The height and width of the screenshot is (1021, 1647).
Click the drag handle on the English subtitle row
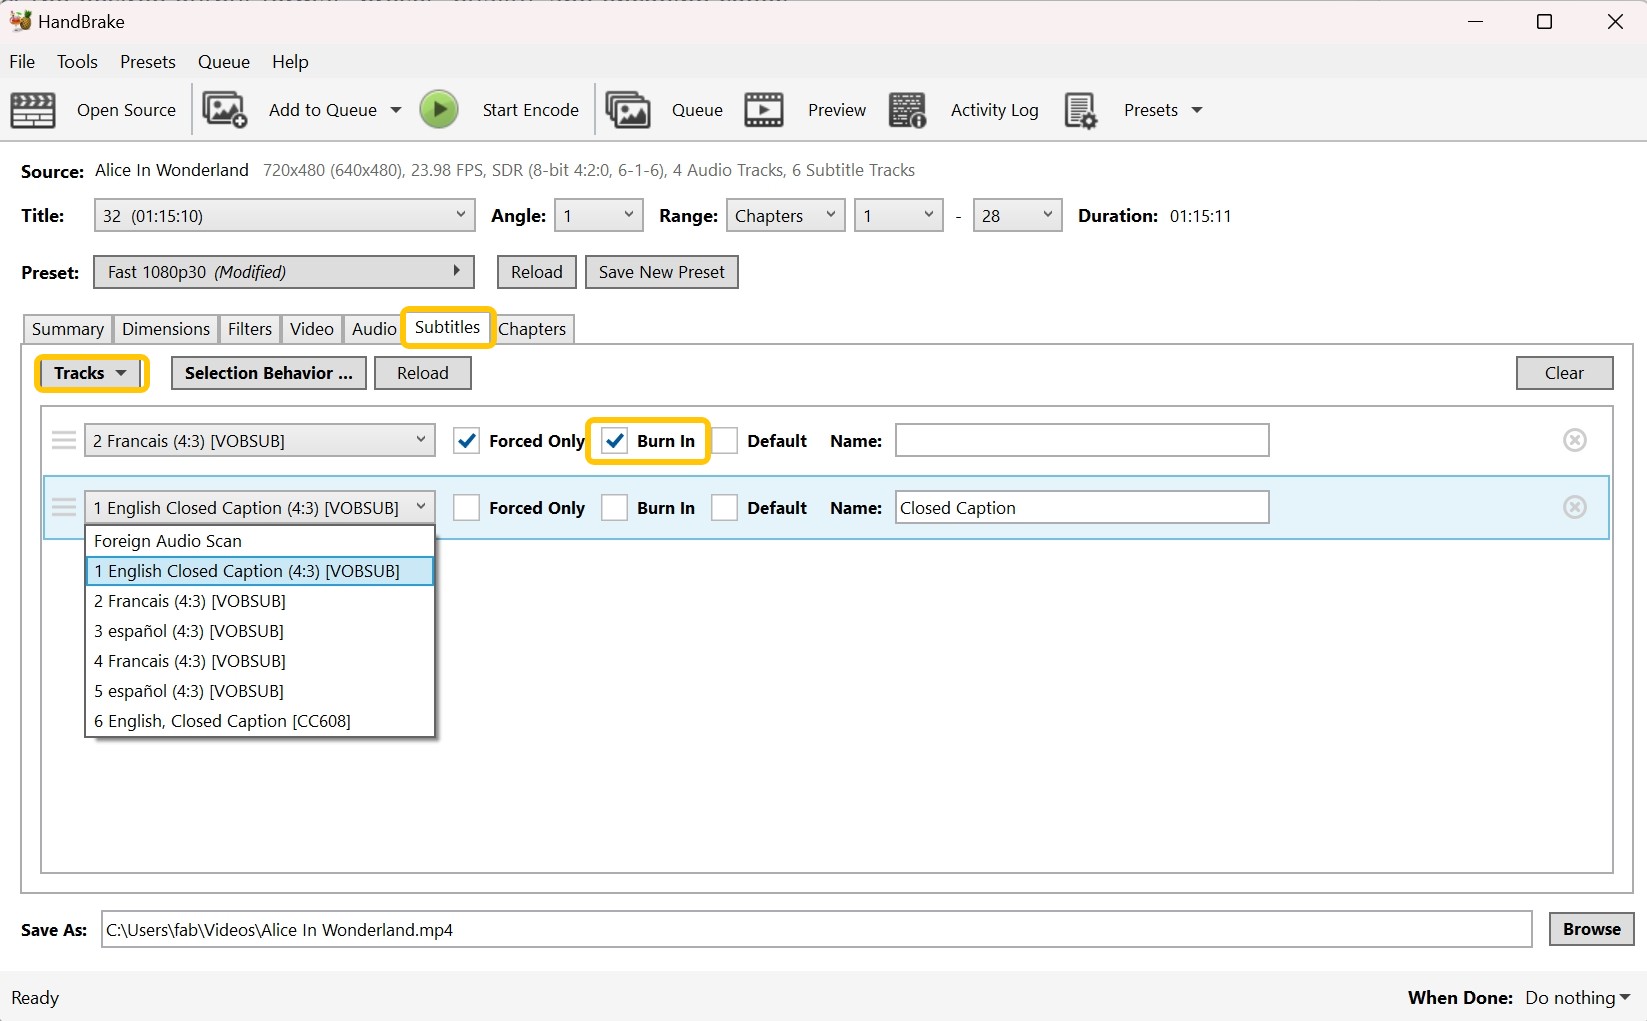(63, 507)
